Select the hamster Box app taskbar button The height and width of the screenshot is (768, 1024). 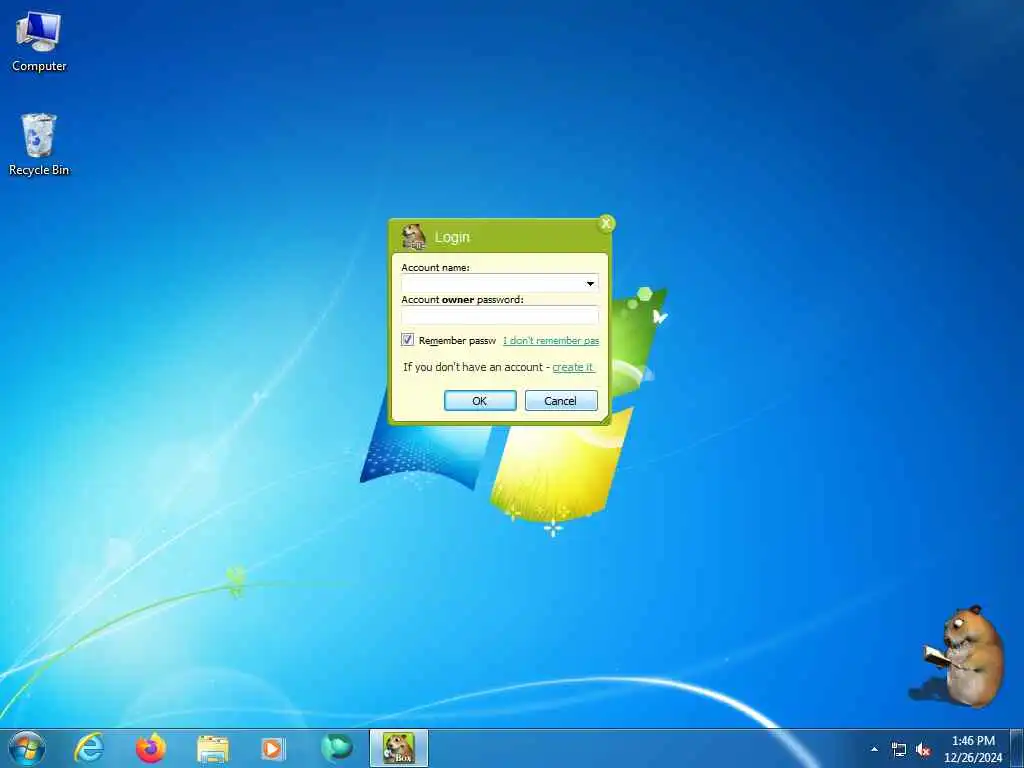pyautogui.click(x=399, y=748)
